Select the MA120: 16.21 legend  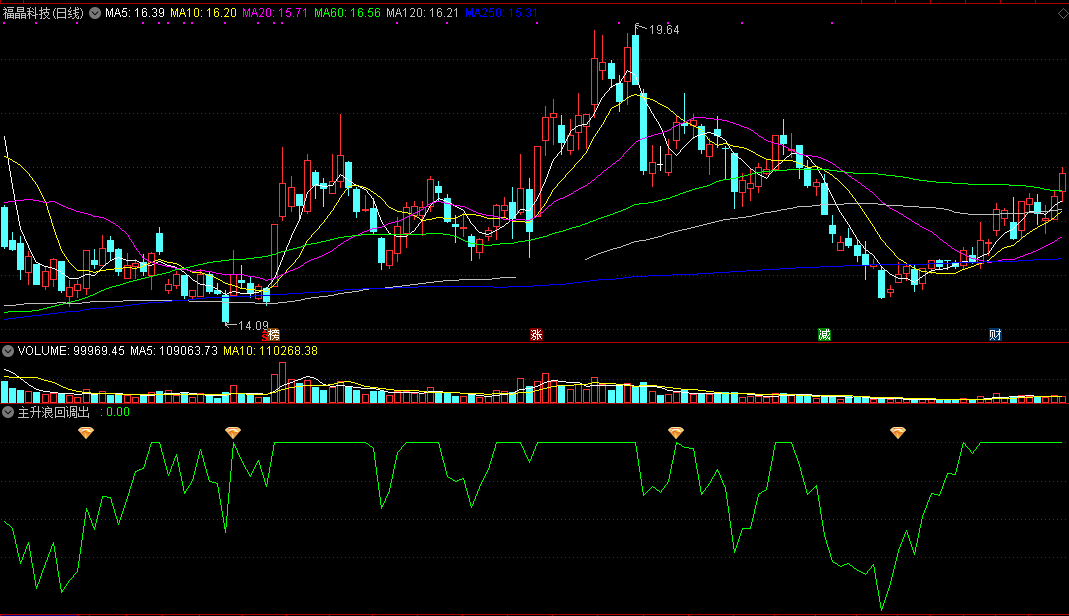(x=422, y=13)
